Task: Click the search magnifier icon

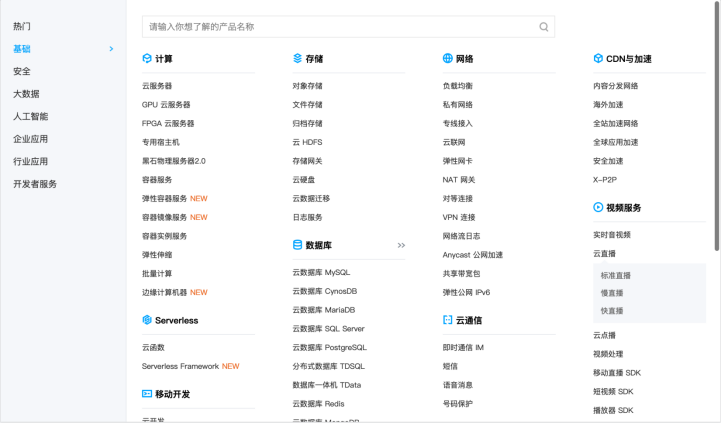Action: coord(544,27)
